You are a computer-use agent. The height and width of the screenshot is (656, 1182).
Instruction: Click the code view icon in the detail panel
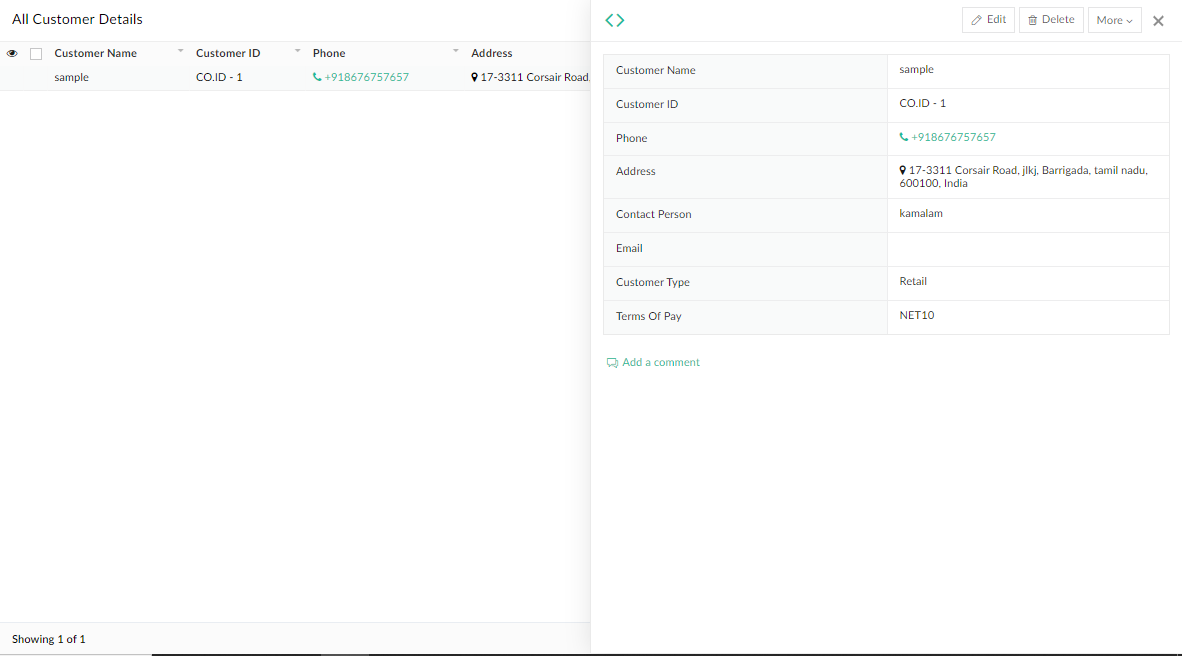coord(614,19)
